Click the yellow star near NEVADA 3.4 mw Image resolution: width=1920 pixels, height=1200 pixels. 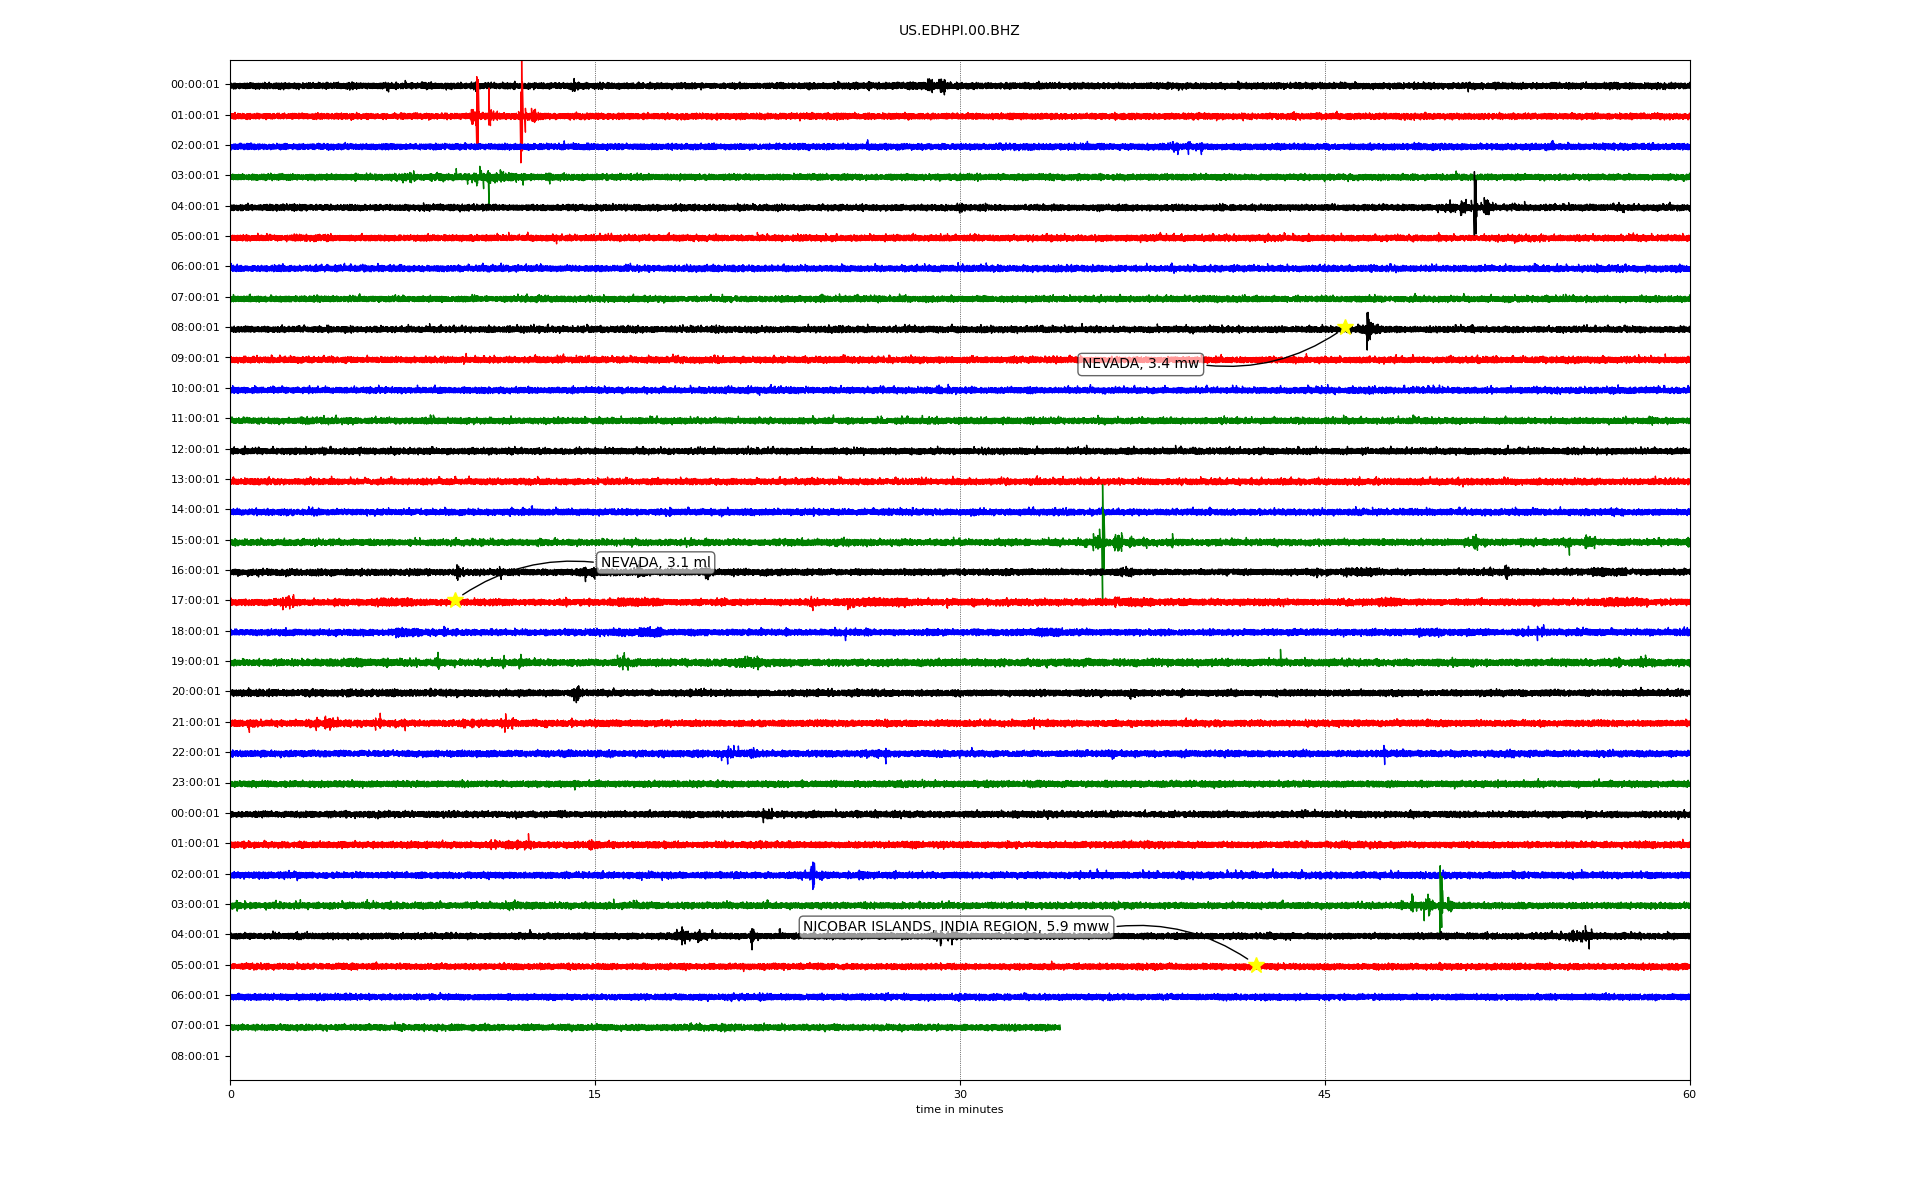click(1345, 327)
